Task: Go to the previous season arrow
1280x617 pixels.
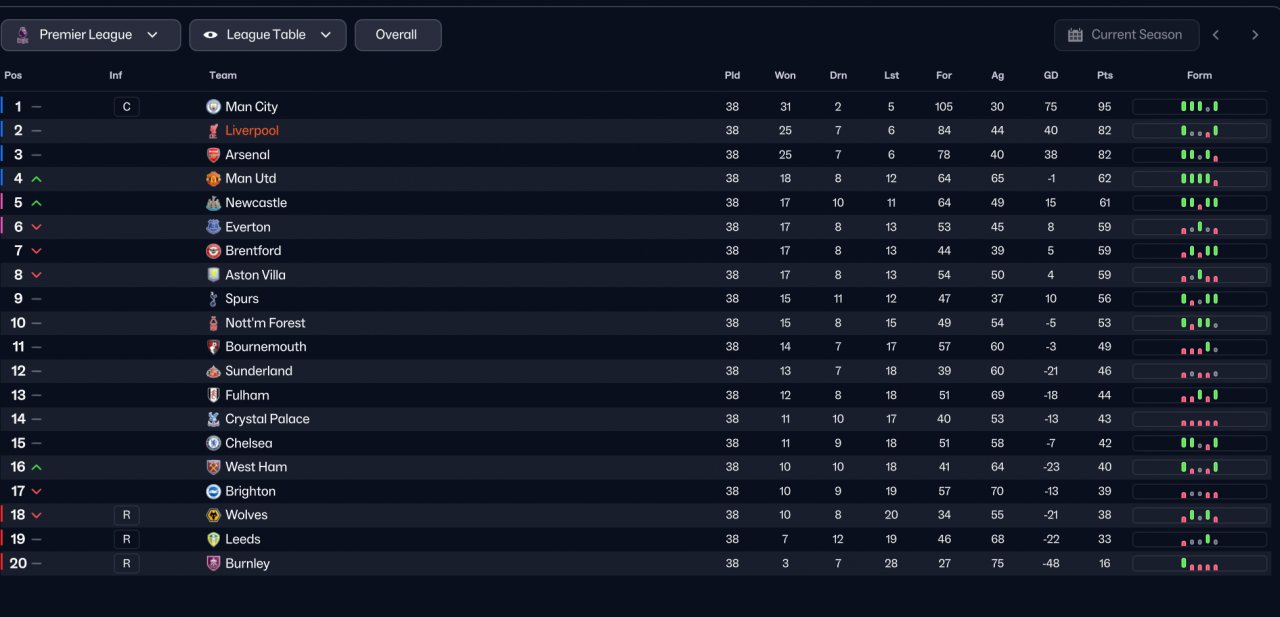Action: click(1216, 35)
